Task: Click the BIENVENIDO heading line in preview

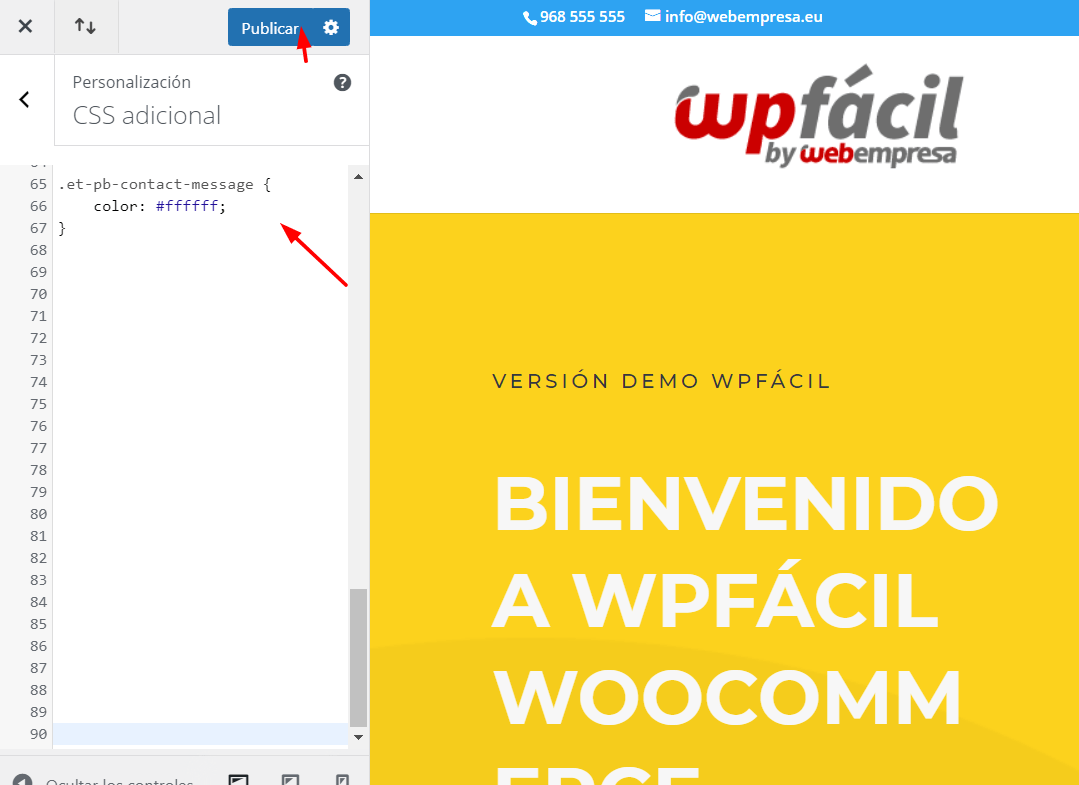Action: 746,504
